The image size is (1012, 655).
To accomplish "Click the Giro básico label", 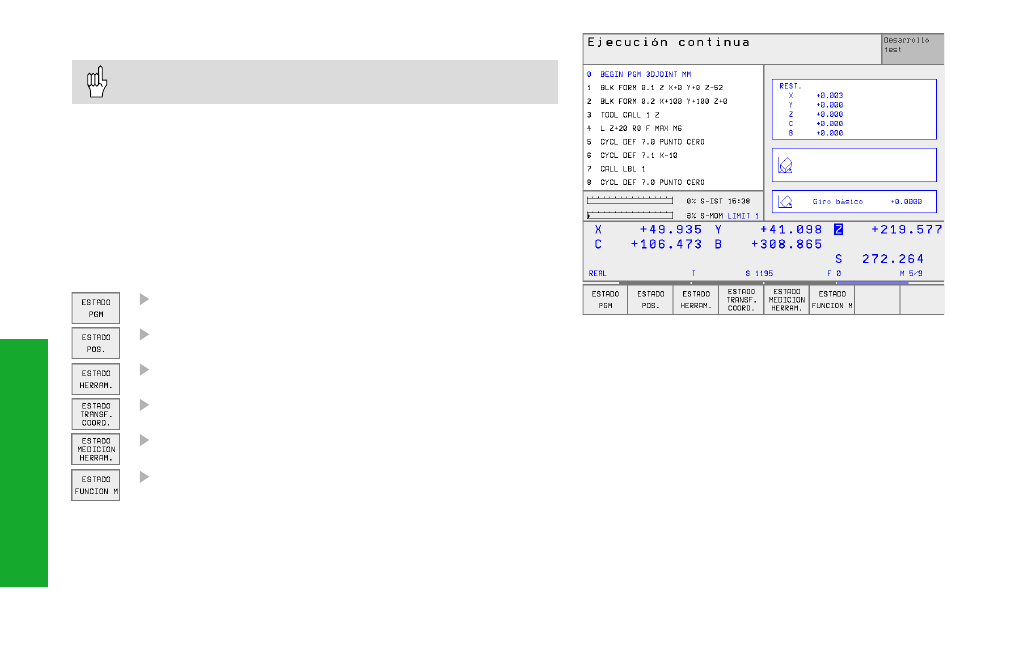I will click(838, 201).
